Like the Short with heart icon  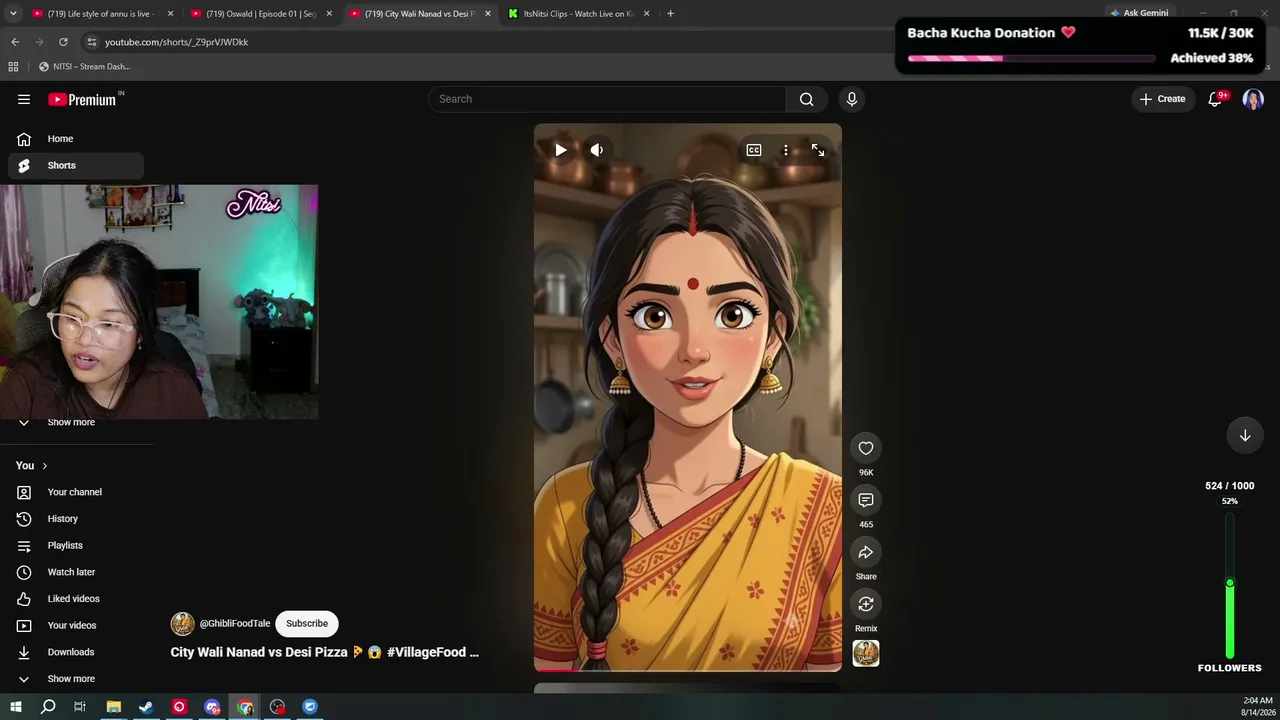coord(866,448)
